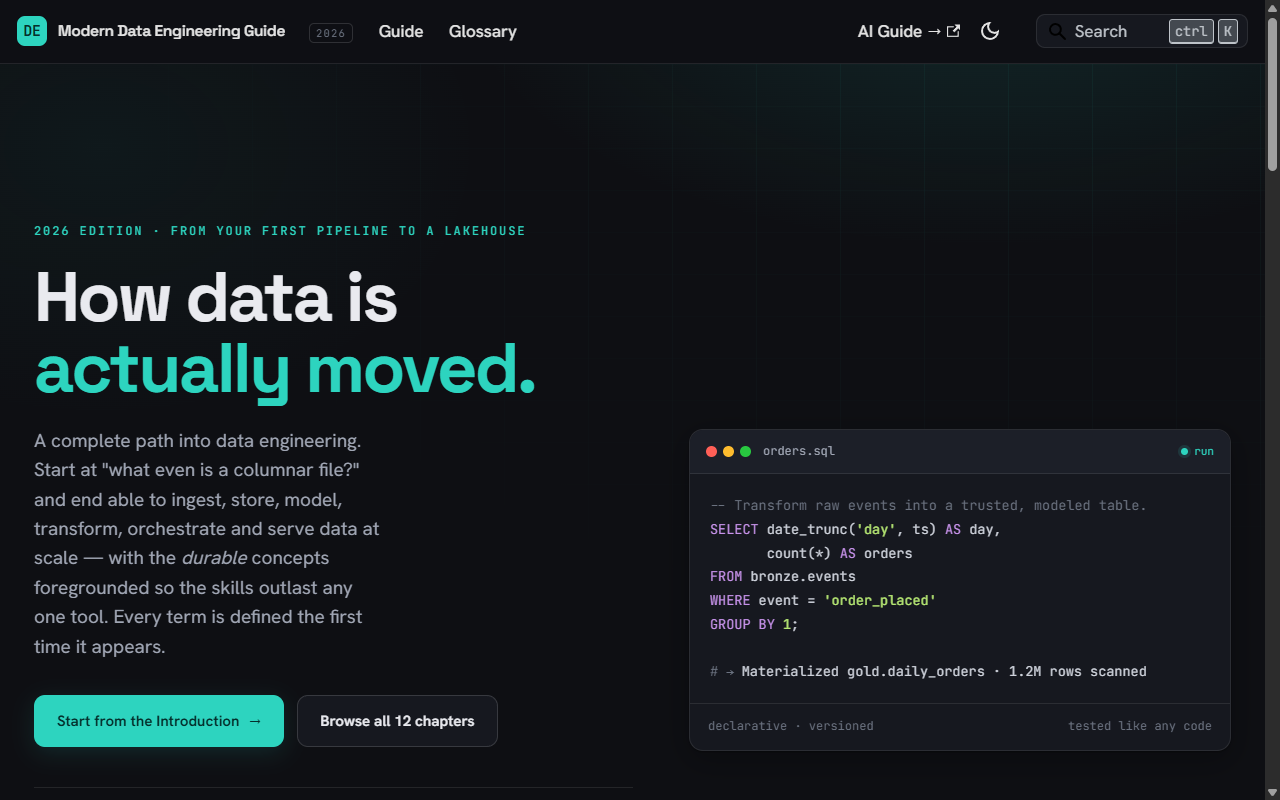Click the external-link icon beside AI Guide
Image resolution: width=1280 pixels, height=800 pixels.
point(953,31)
